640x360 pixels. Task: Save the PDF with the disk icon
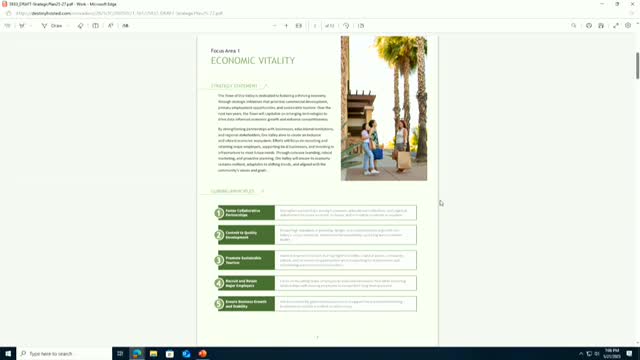(x=601, y=26)
